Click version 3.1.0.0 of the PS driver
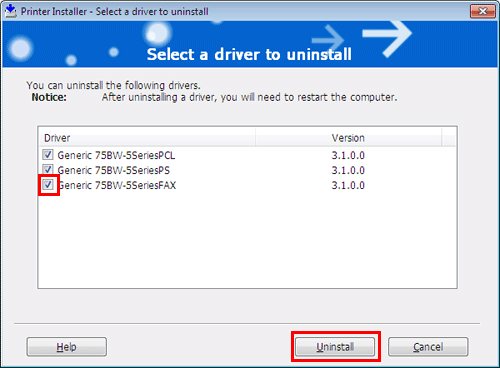The image size is (500, 368). pos(348,170)
